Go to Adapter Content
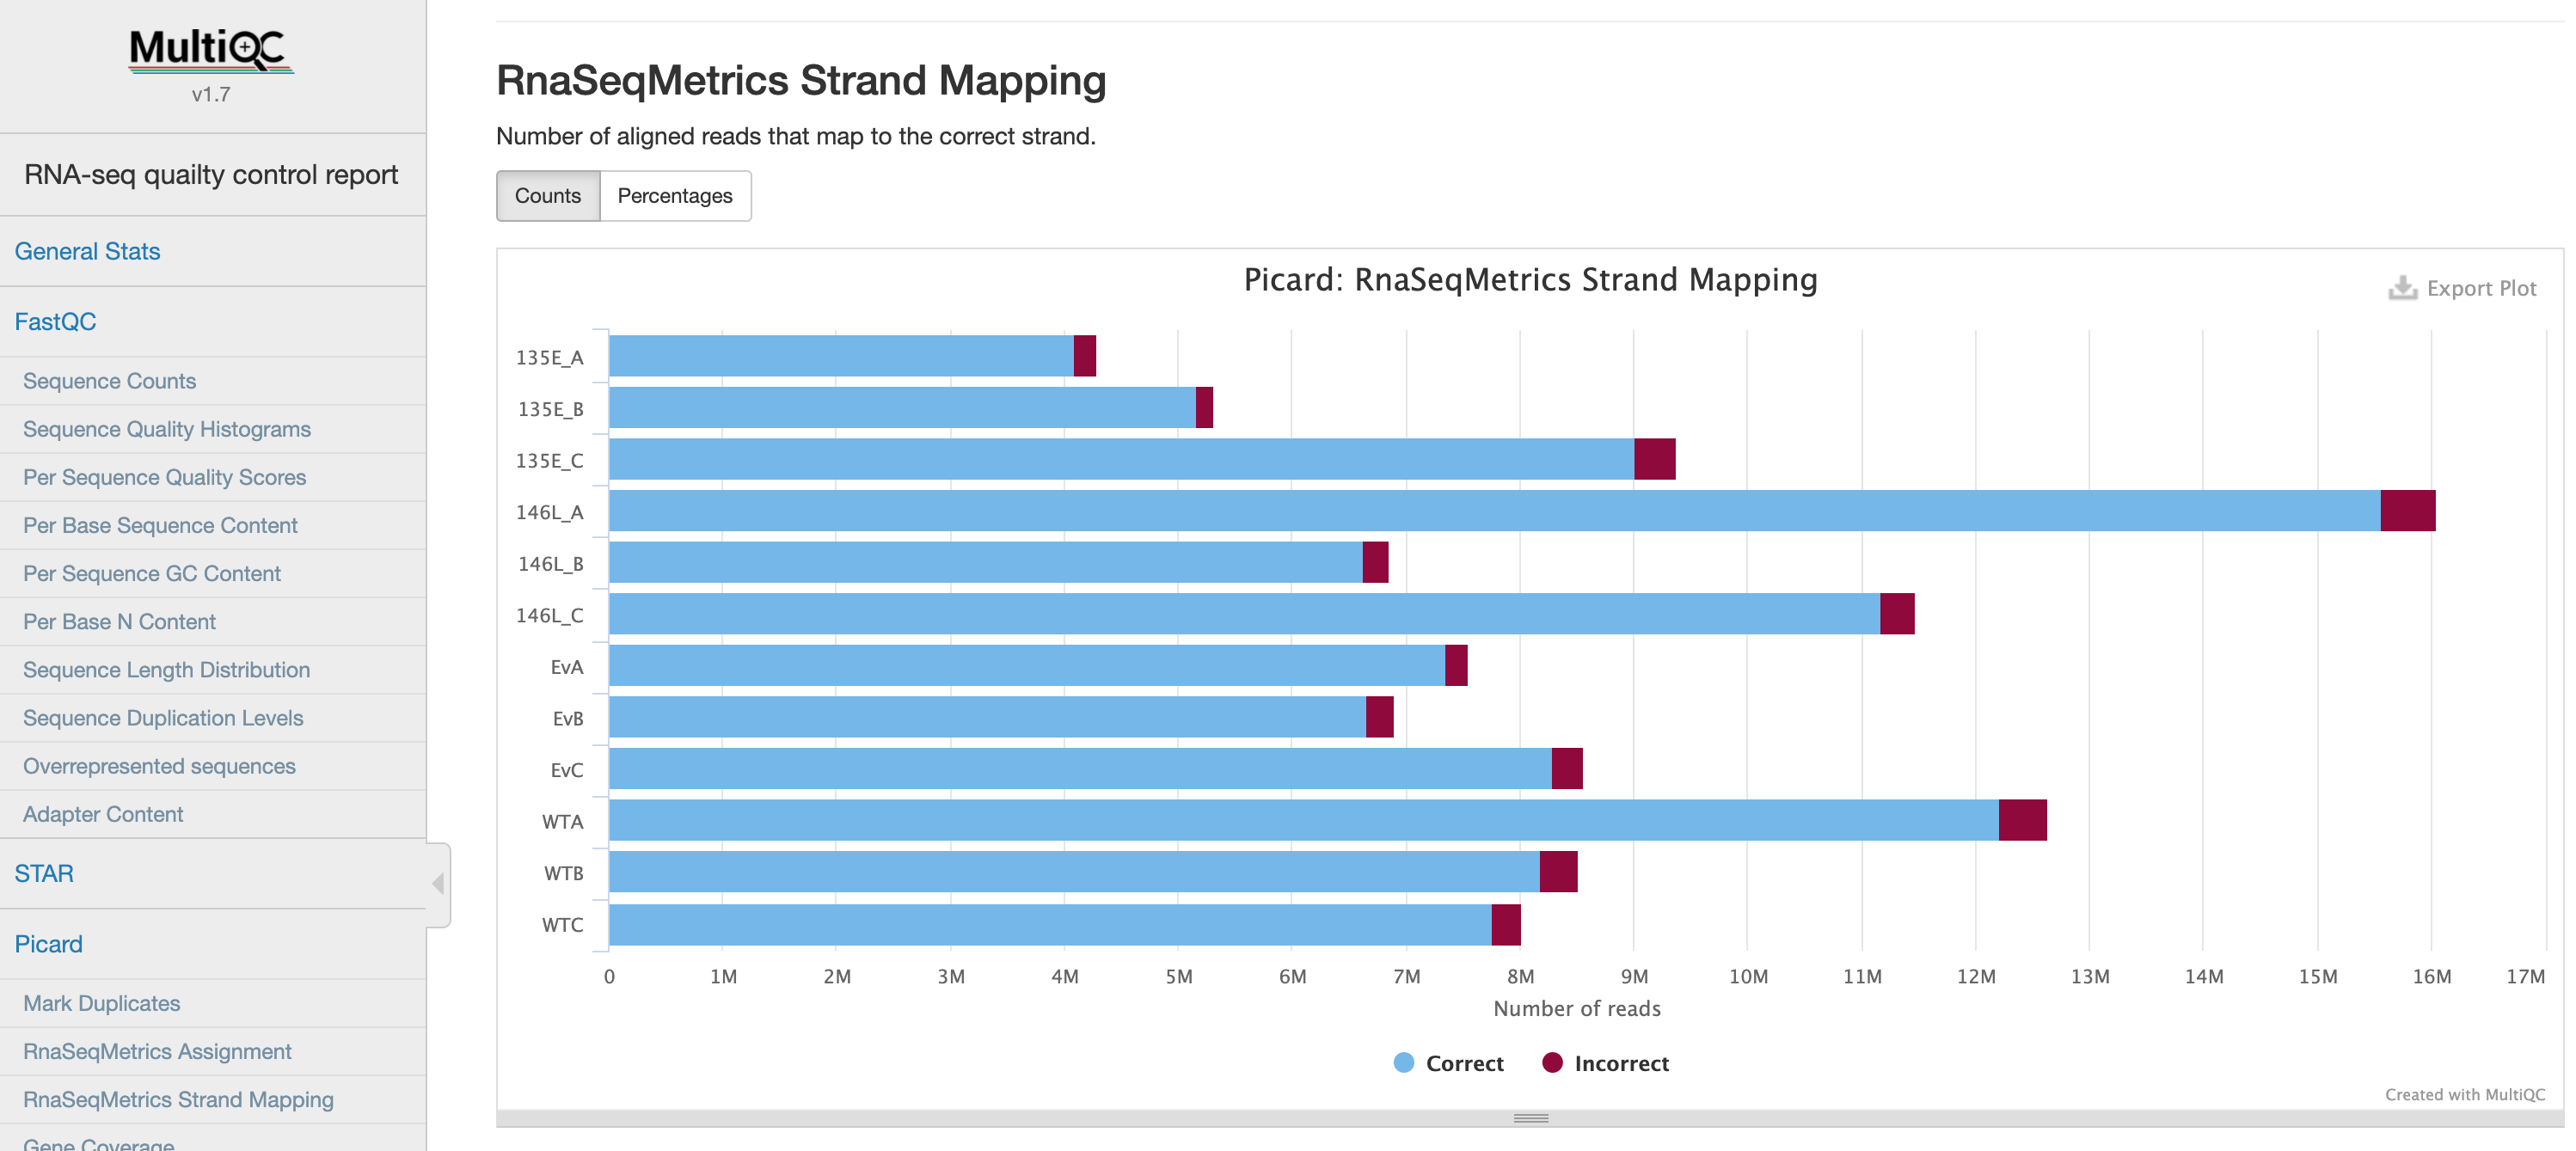Image resolution: width=2576 pixels, height=1151 pixels. pyautogui.click(x=103, y=814)
